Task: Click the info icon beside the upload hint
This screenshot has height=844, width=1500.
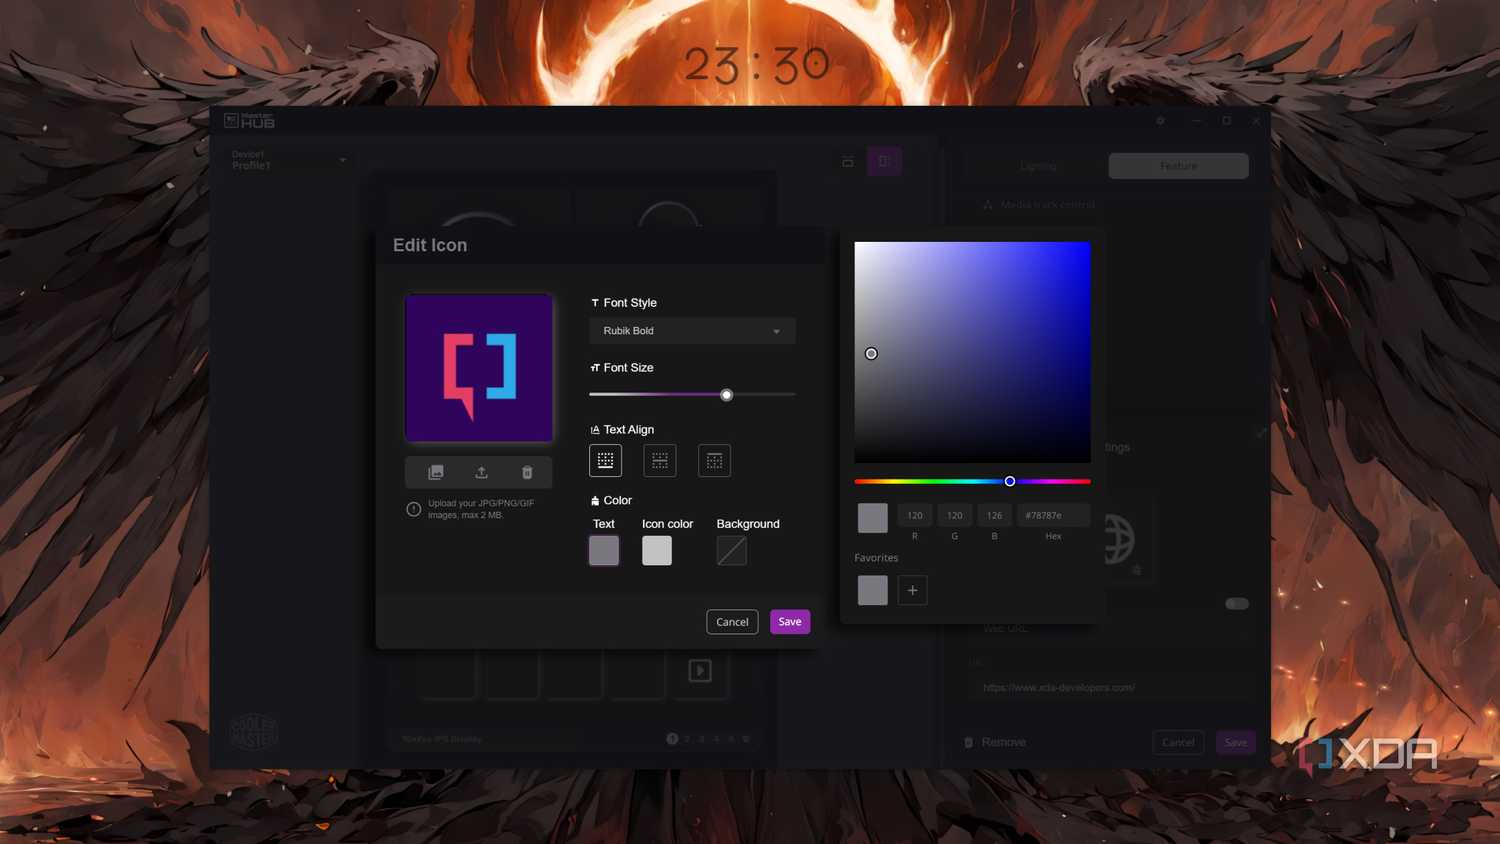Action: [413, 509]
